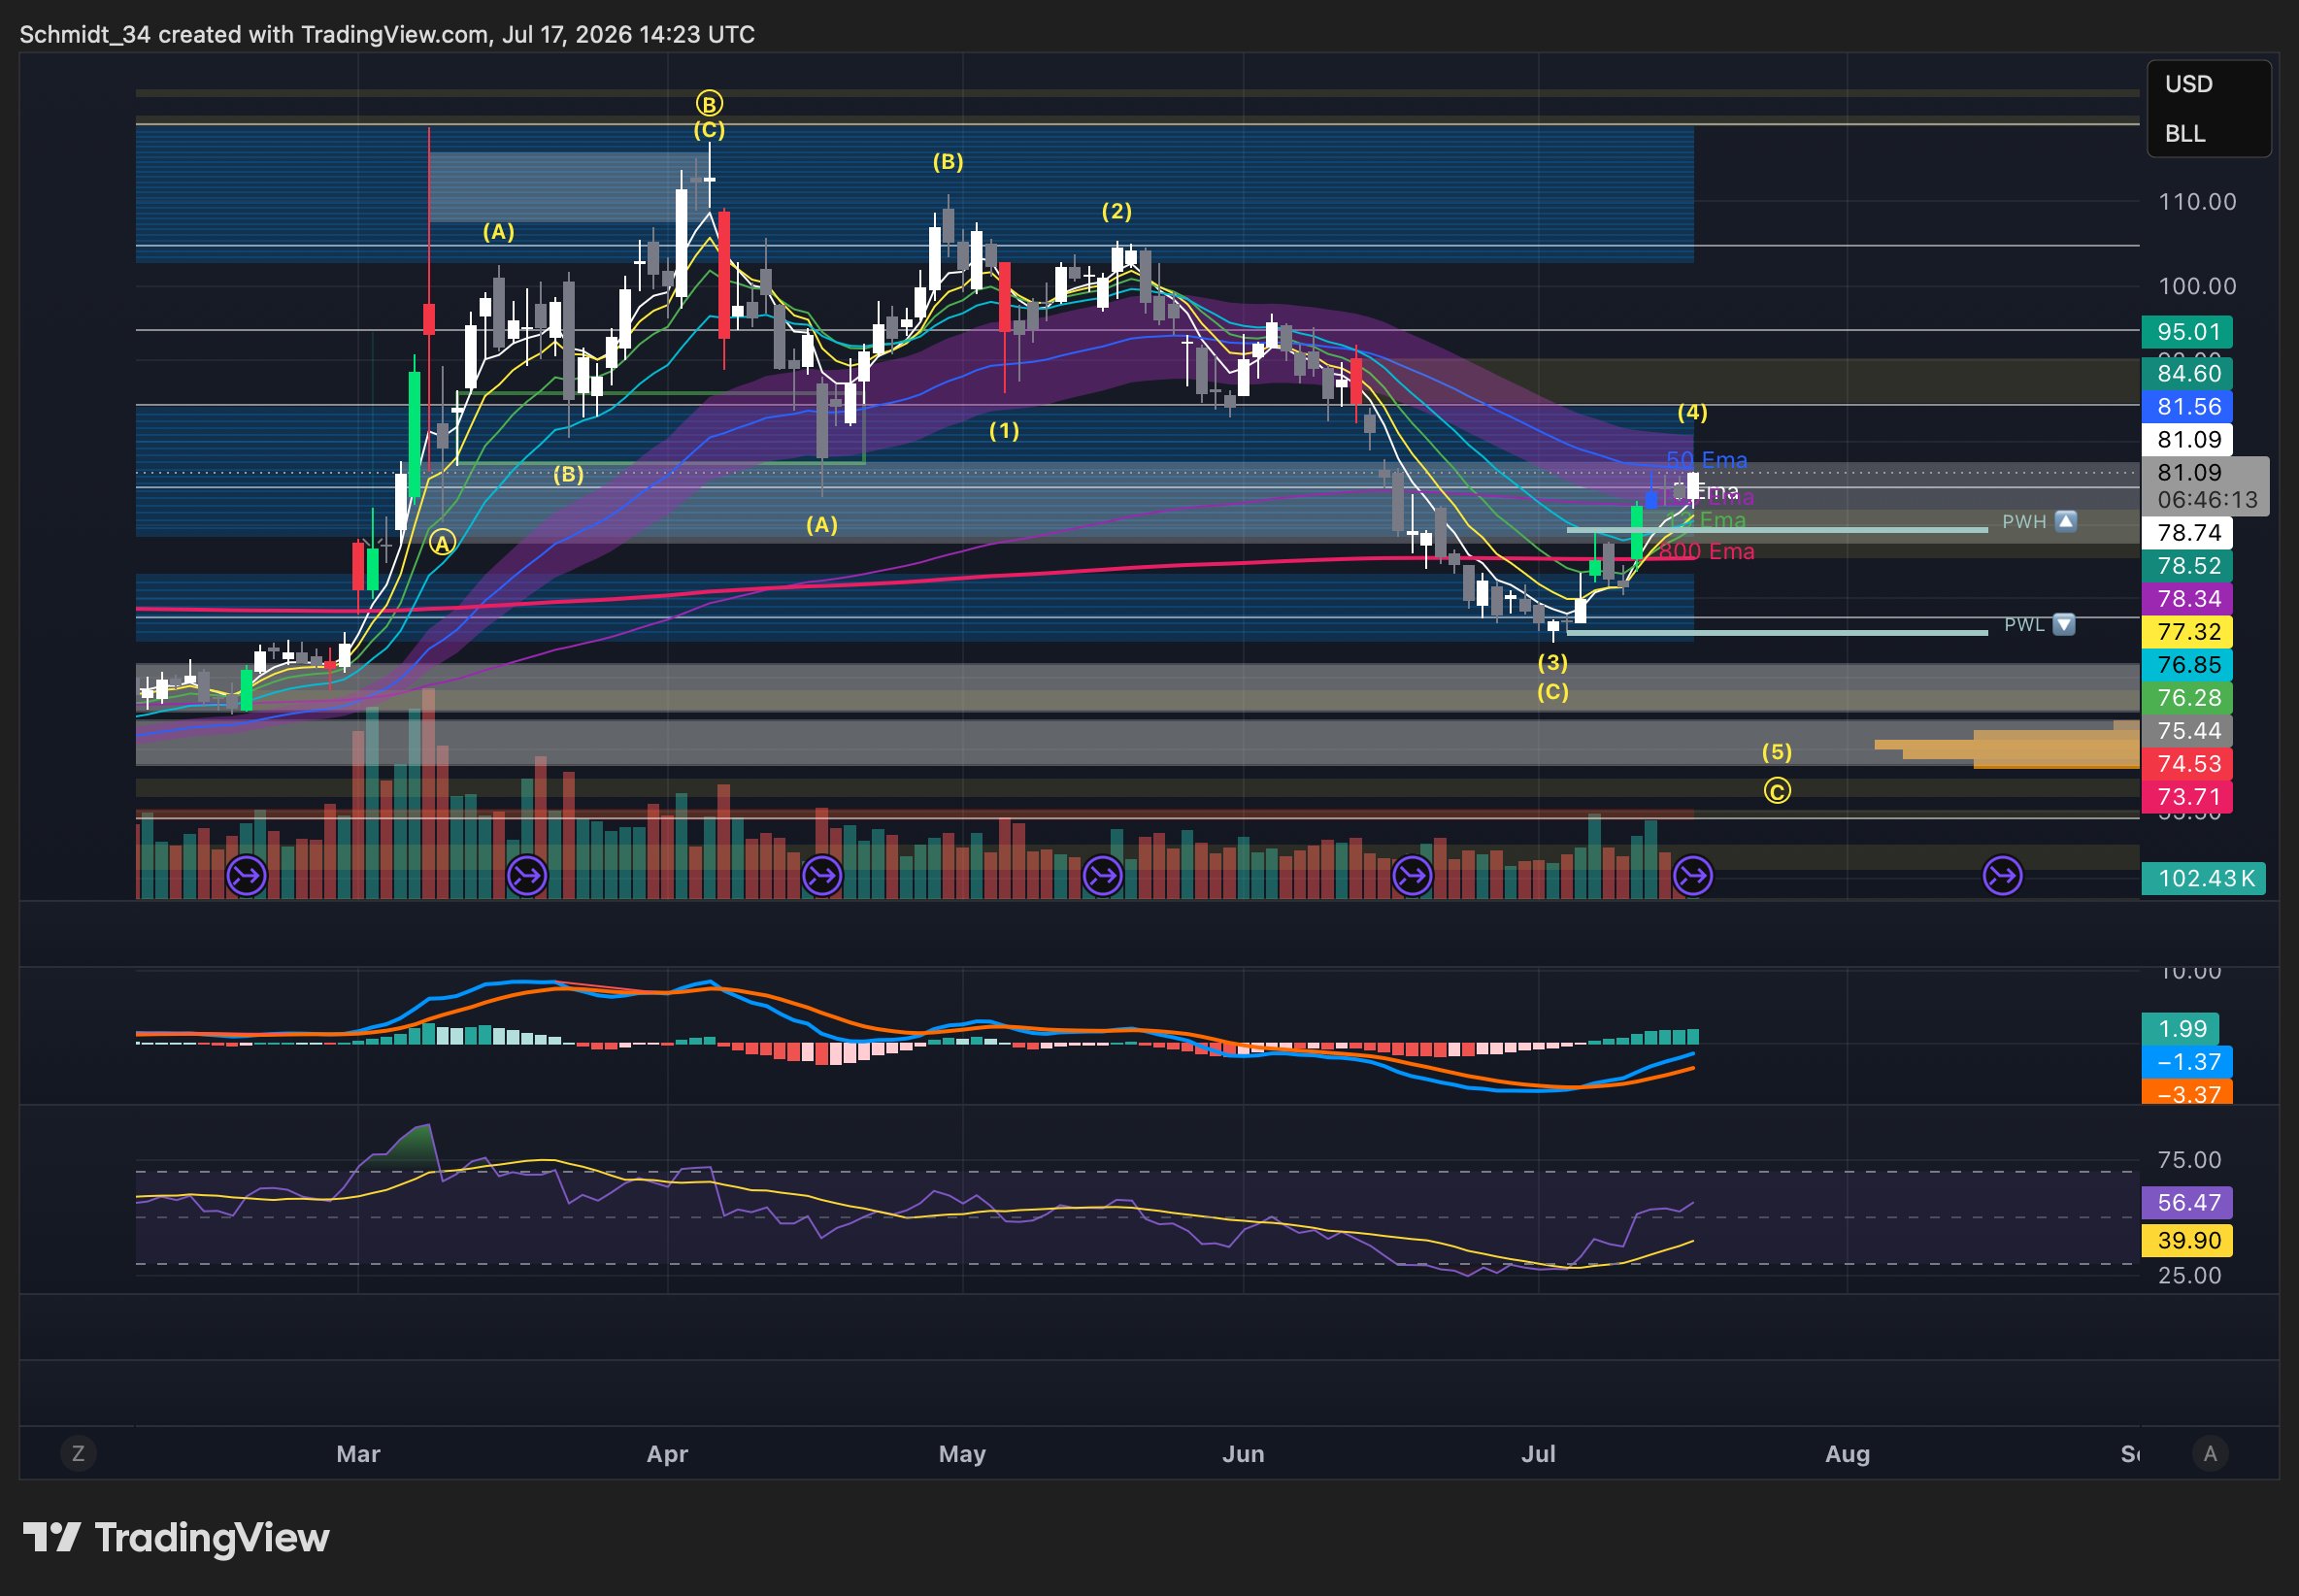2299x1596 pixels.
Task: Click the 73.71 price label
Action: coord(2187,796)
